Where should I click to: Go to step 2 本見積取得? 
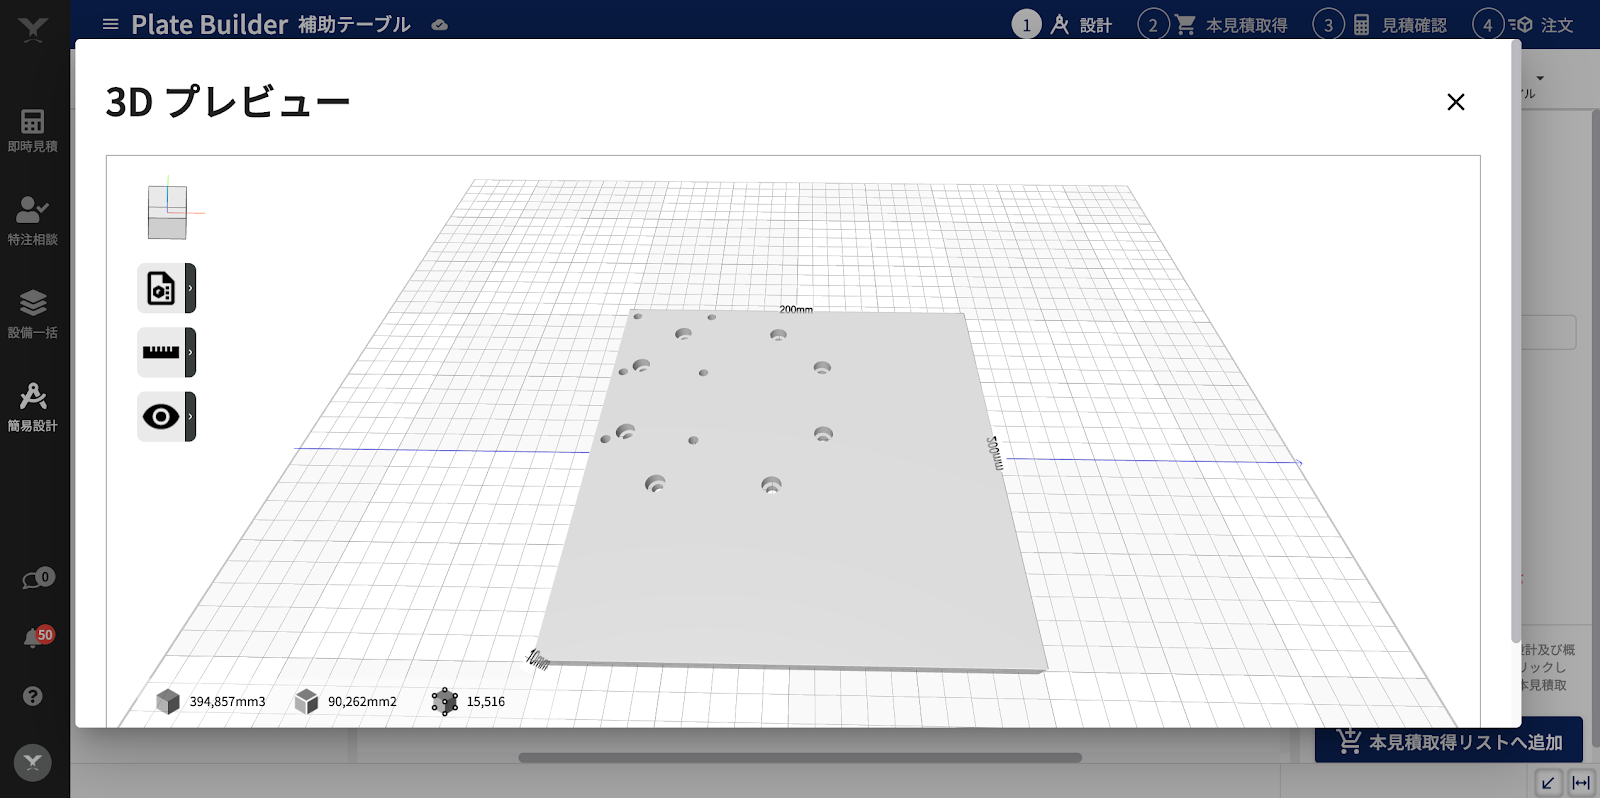tap(1213, 25)
